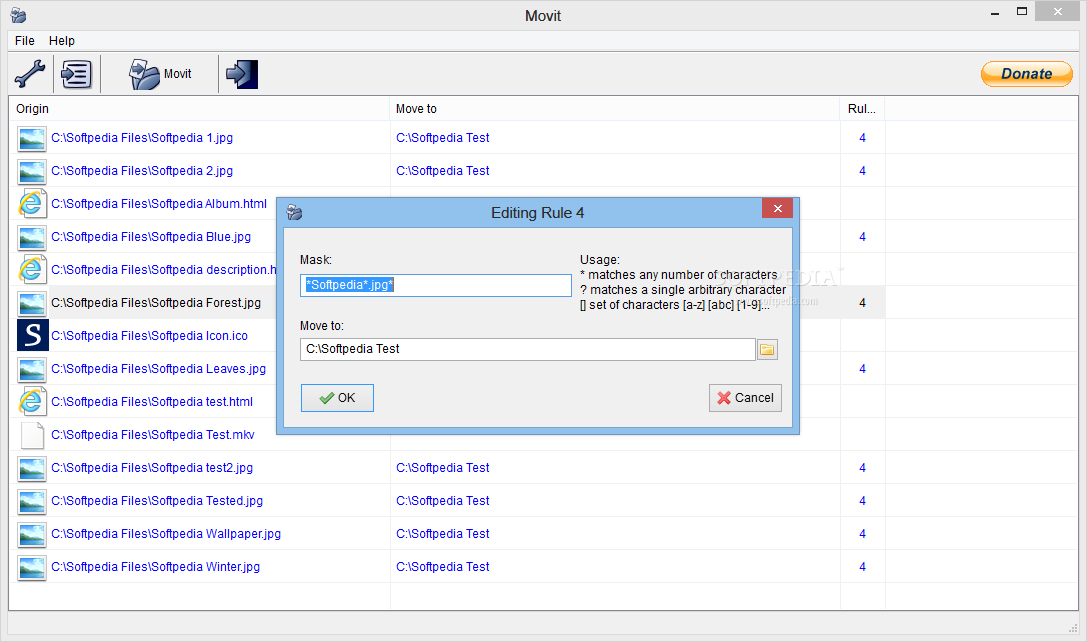The image size is (1087, 642).
Task: Click image icon of Softpedia Forest.jpg
Action: 32,303
